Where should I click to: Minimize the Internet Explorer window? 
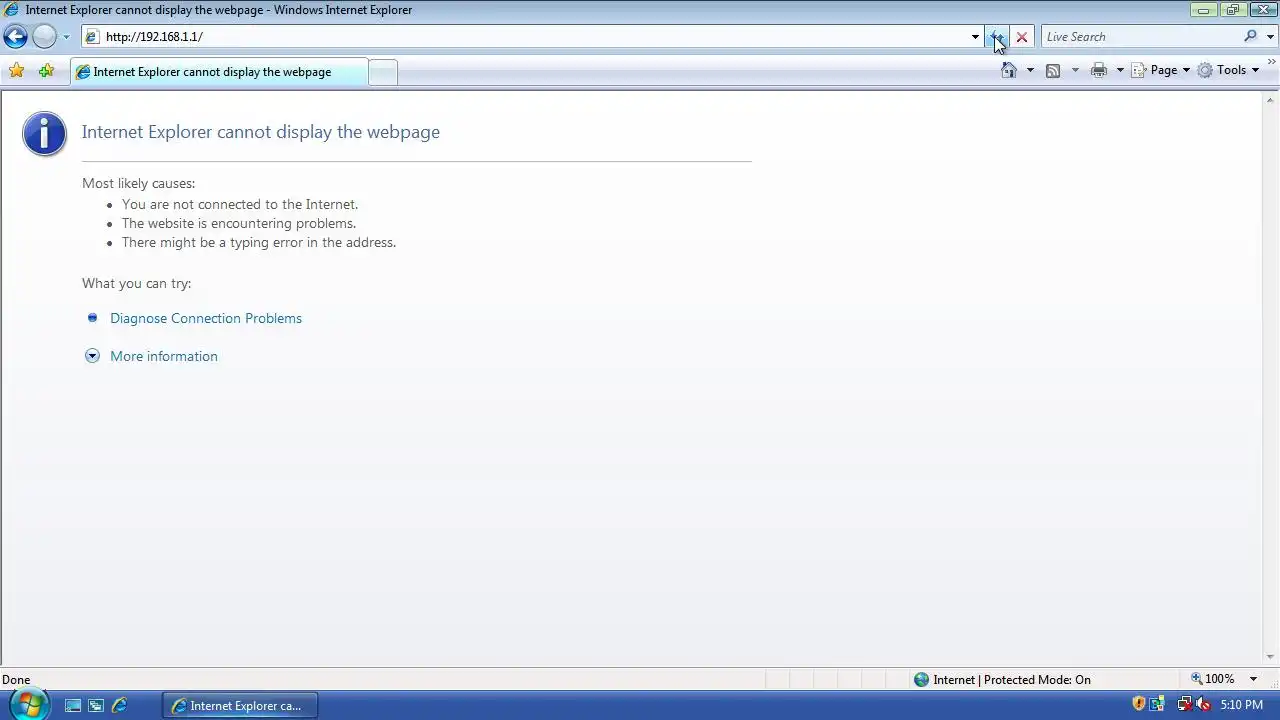pyautogui.click(x=1203, y=10)
